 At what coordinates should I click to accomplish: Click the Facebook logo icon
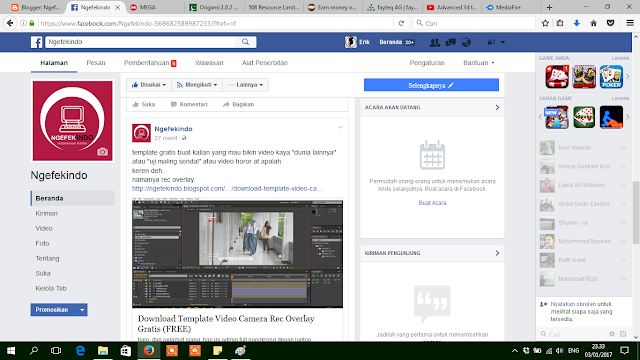click(x=36, y=42)
